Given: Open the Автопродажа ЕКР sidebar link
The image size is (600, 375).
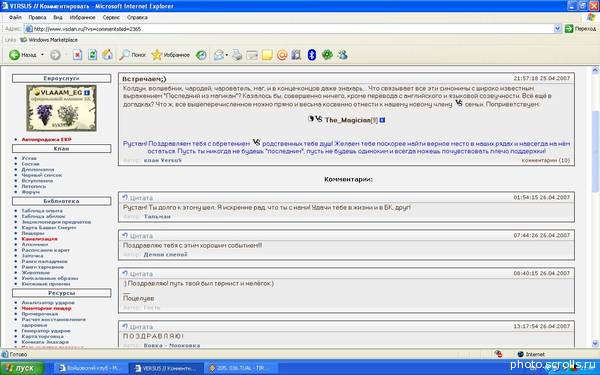Looking at the screenshot, I should pos(46,140).
